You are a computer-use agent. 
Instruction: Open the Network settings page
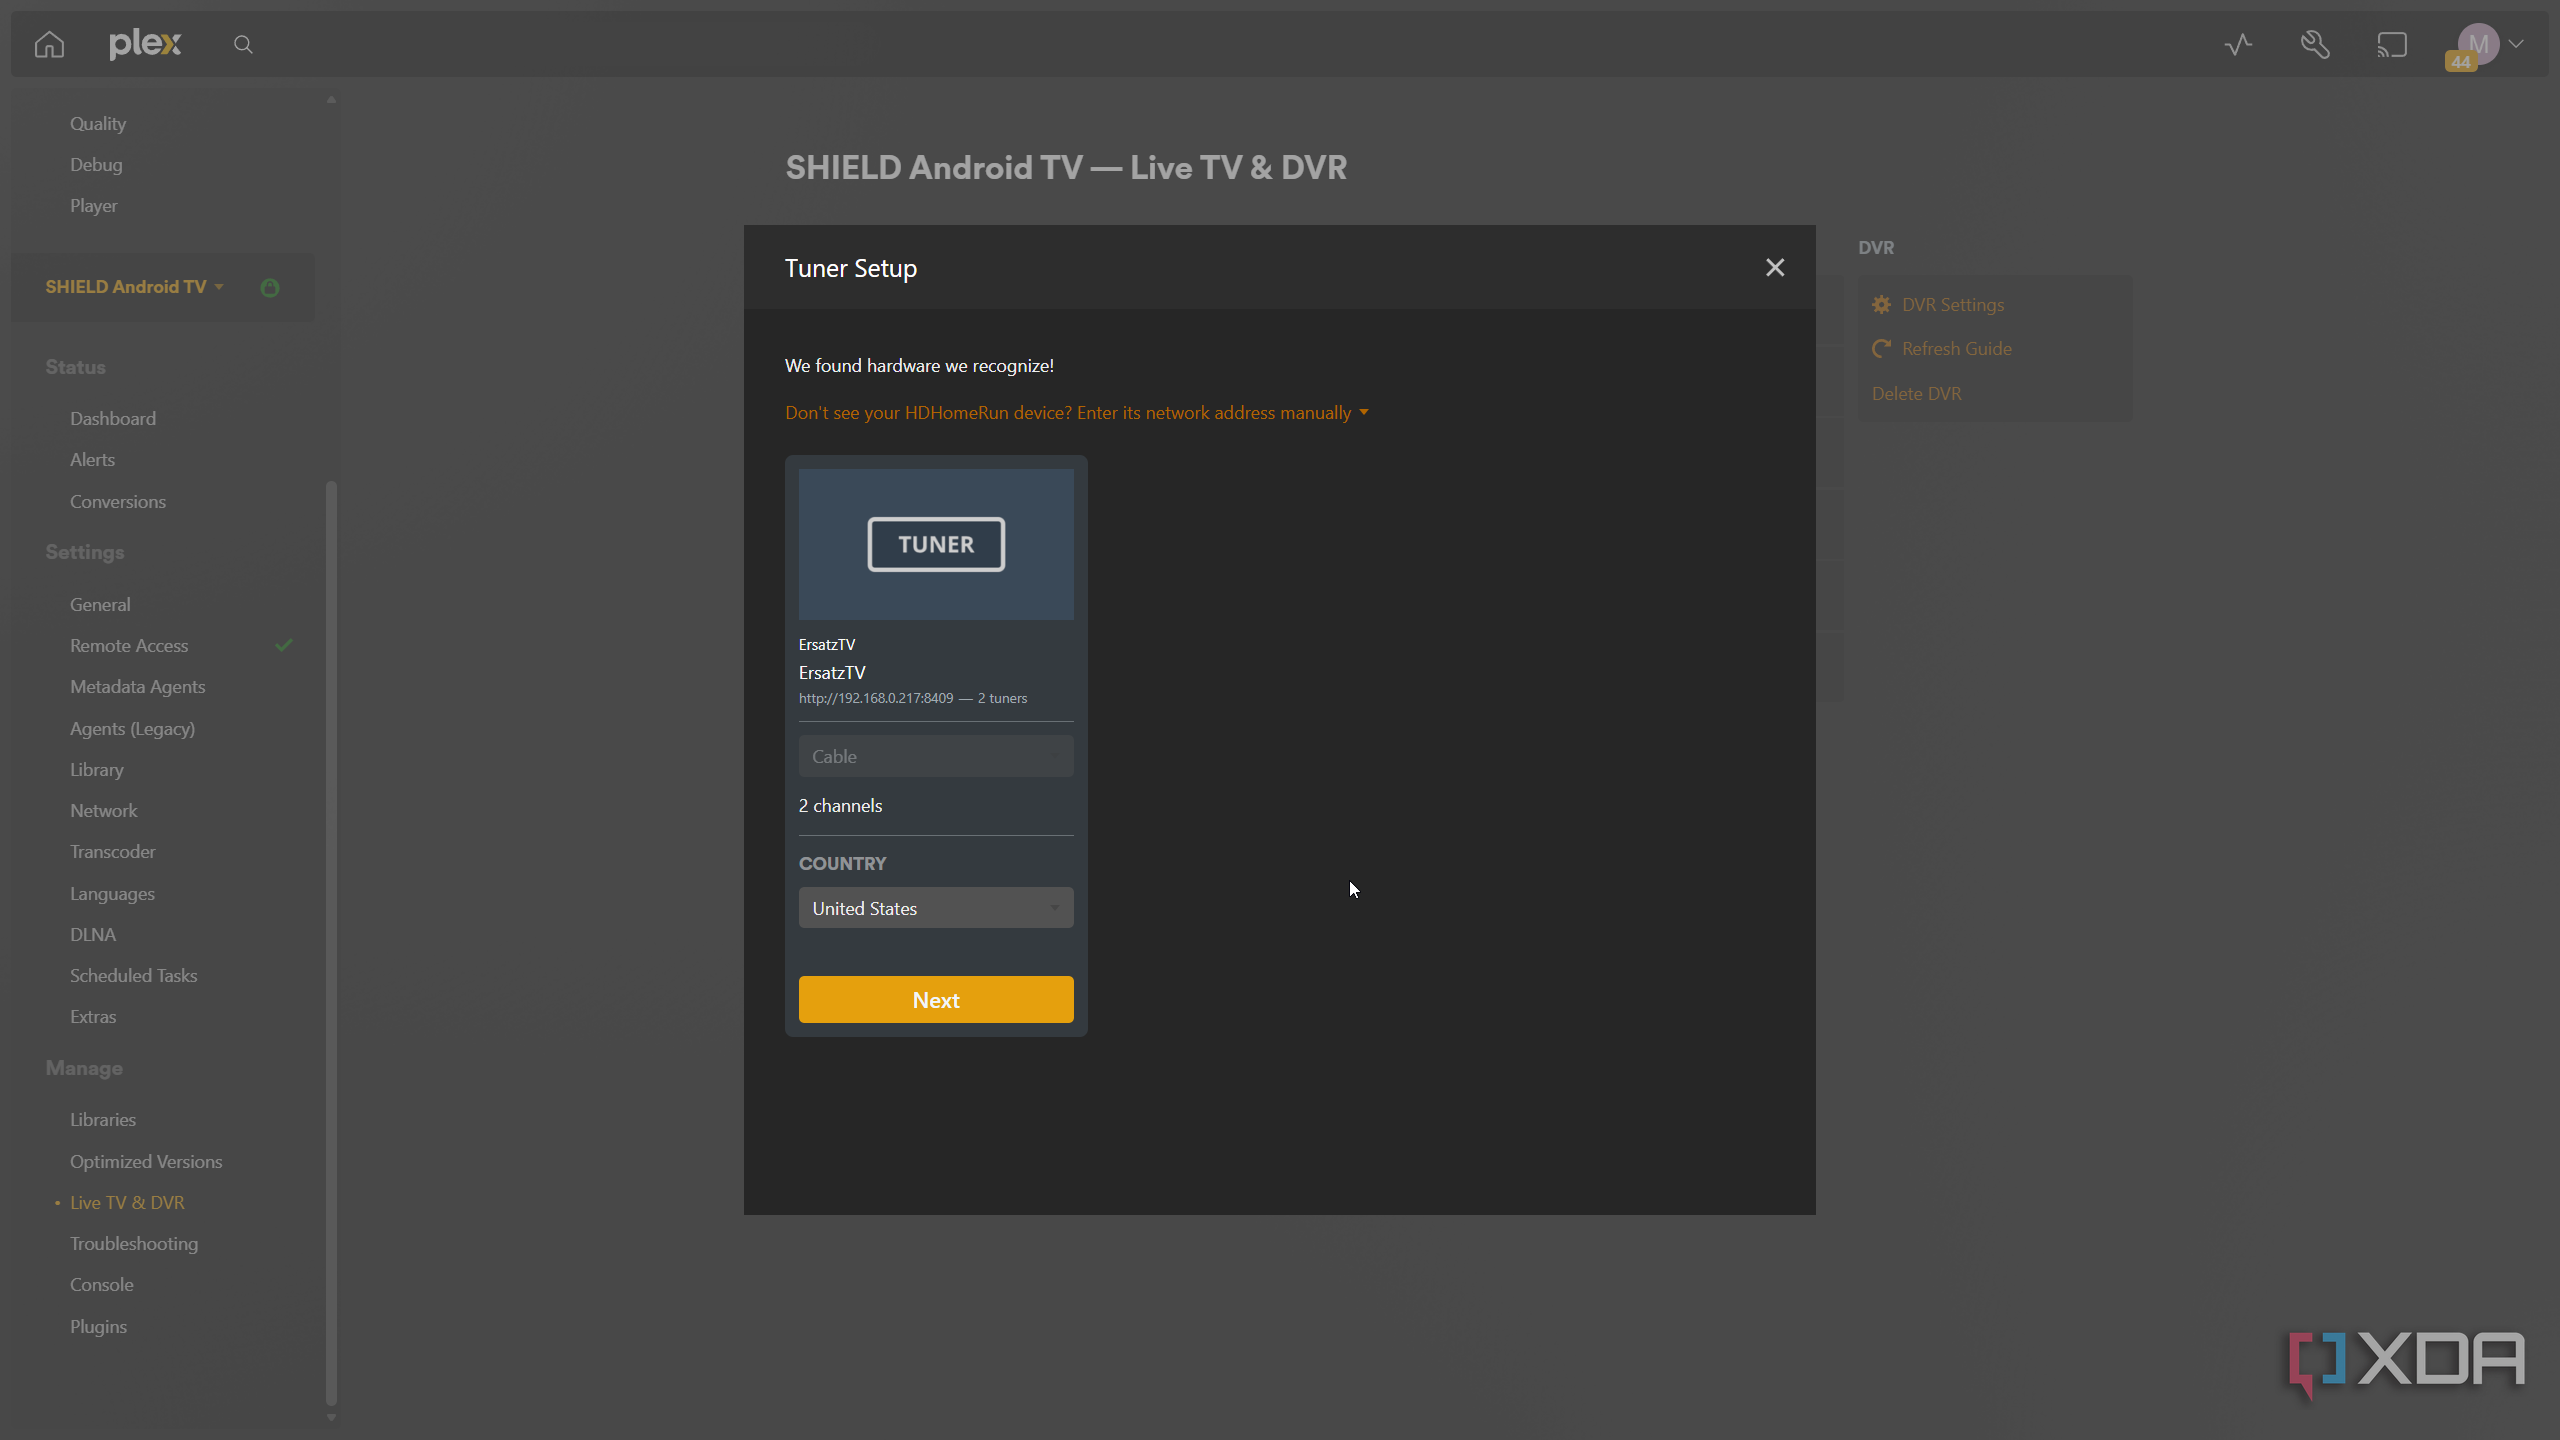[104, 810]
